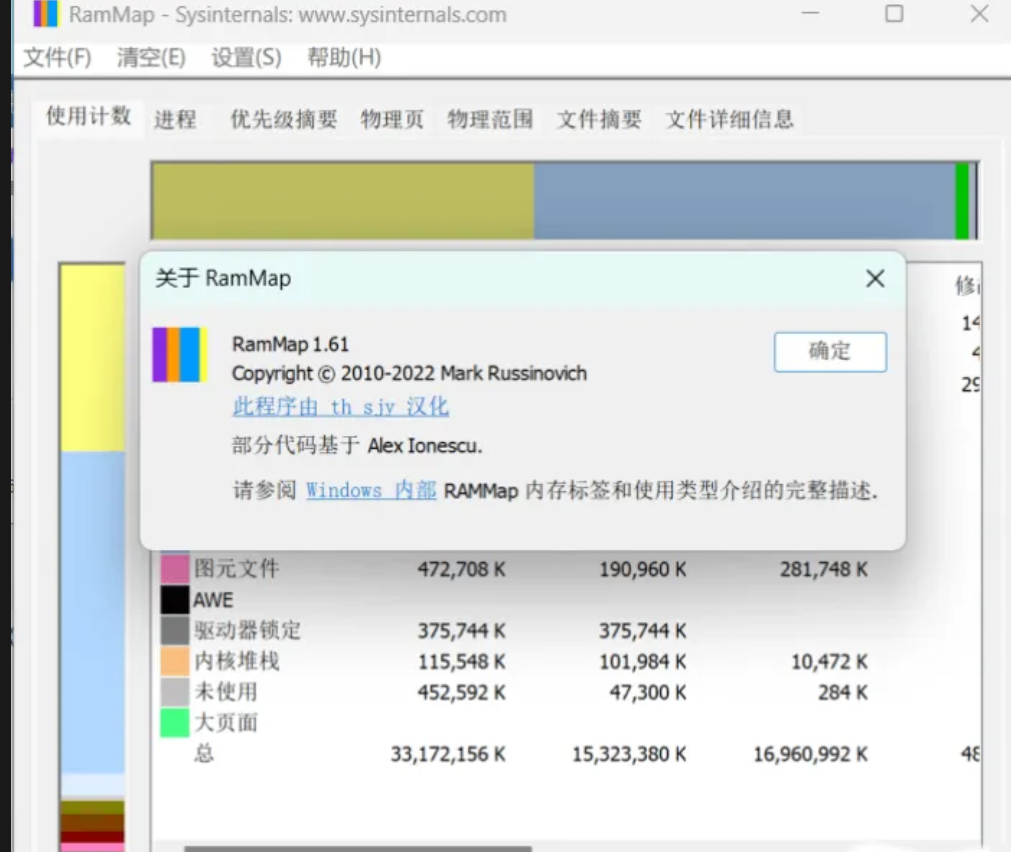Image resolution: width=1011 pixels, height=852 pixels.
Task: Switch to the 物理页 tab
Action: tap(392, 119)
